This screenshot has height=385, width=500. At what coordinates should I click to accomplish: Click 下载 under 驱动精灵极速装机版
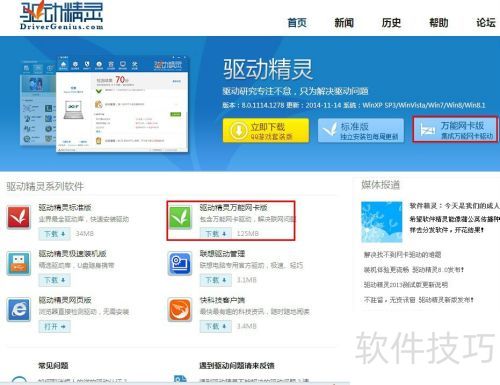55,280
